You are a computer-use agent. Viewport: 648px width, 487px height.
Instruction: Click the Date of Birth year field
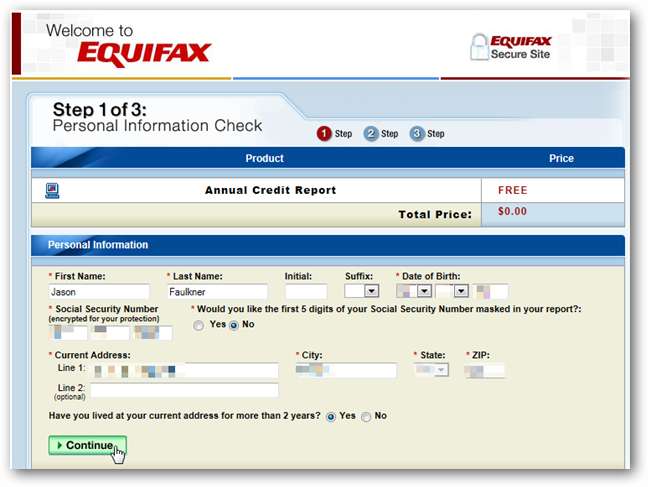[x=491, y=291]
